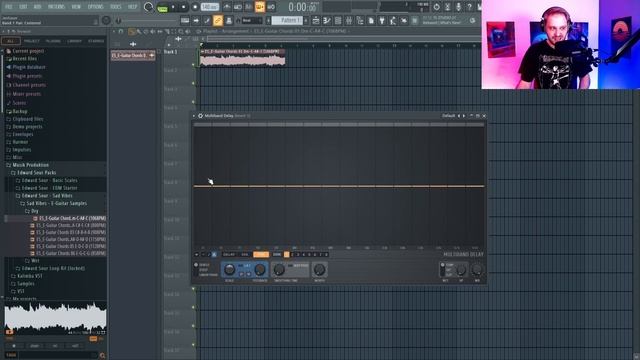Screen dimensions: 640x360
Task: Click the transport record button
Action: 195,7
